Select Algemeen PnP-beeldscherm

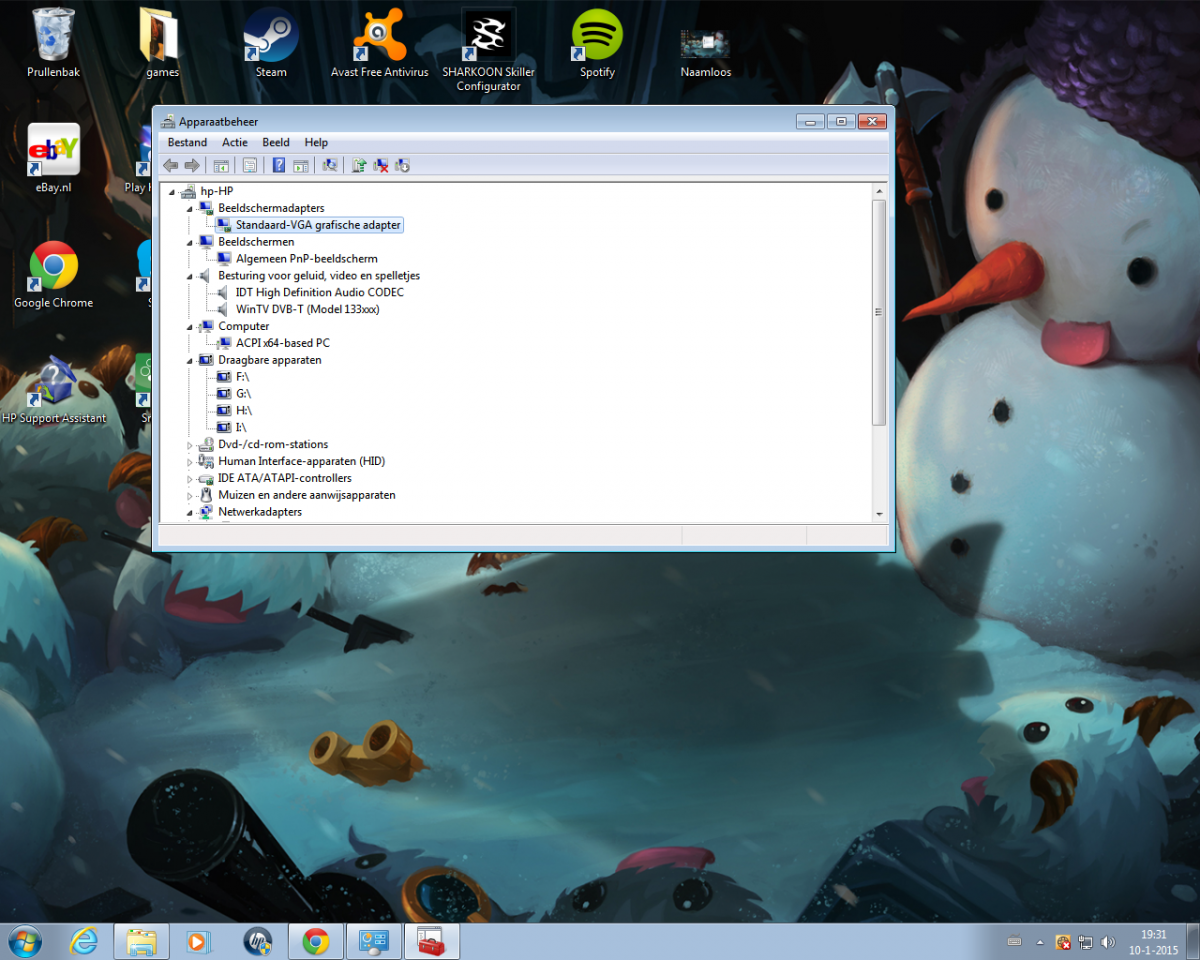pos(306,259)
